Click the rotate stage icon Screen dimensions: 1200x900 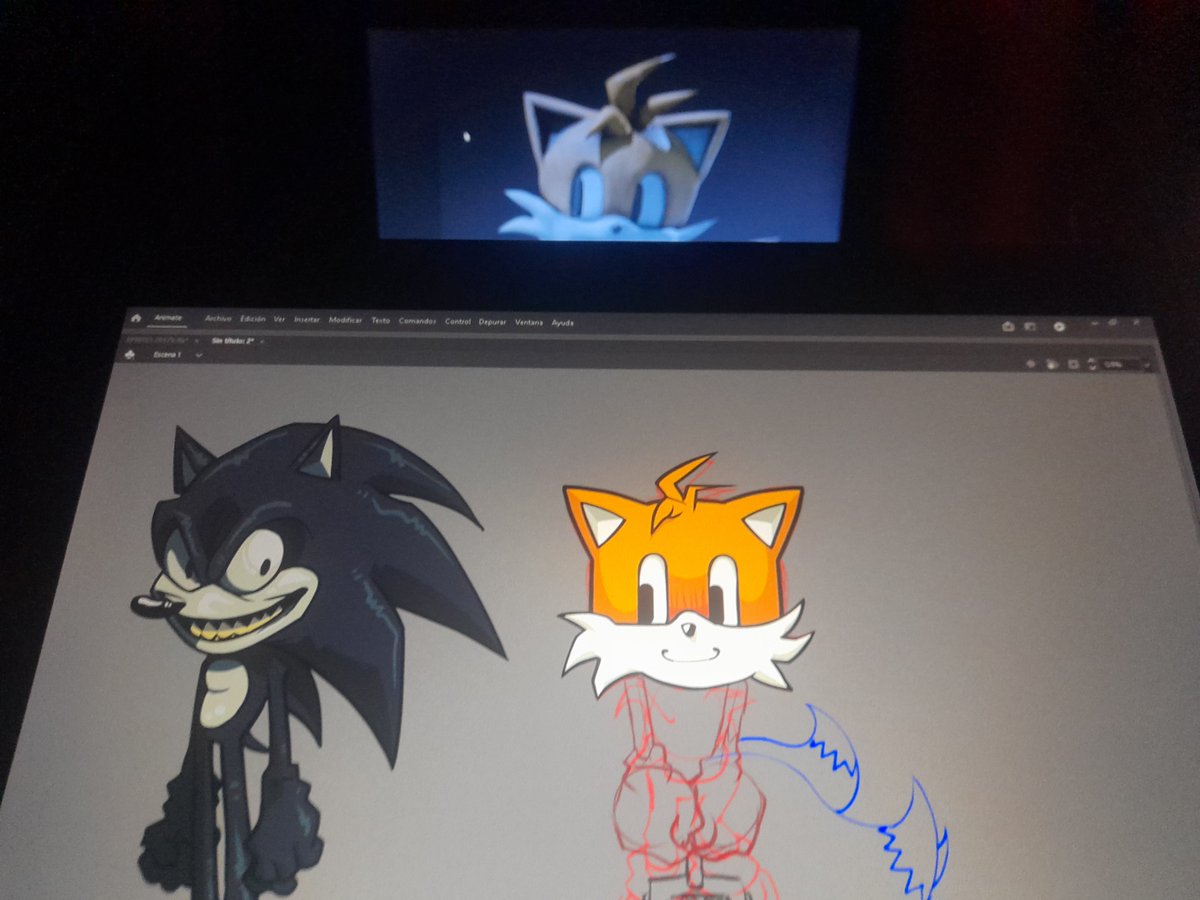pos(1092,364)
